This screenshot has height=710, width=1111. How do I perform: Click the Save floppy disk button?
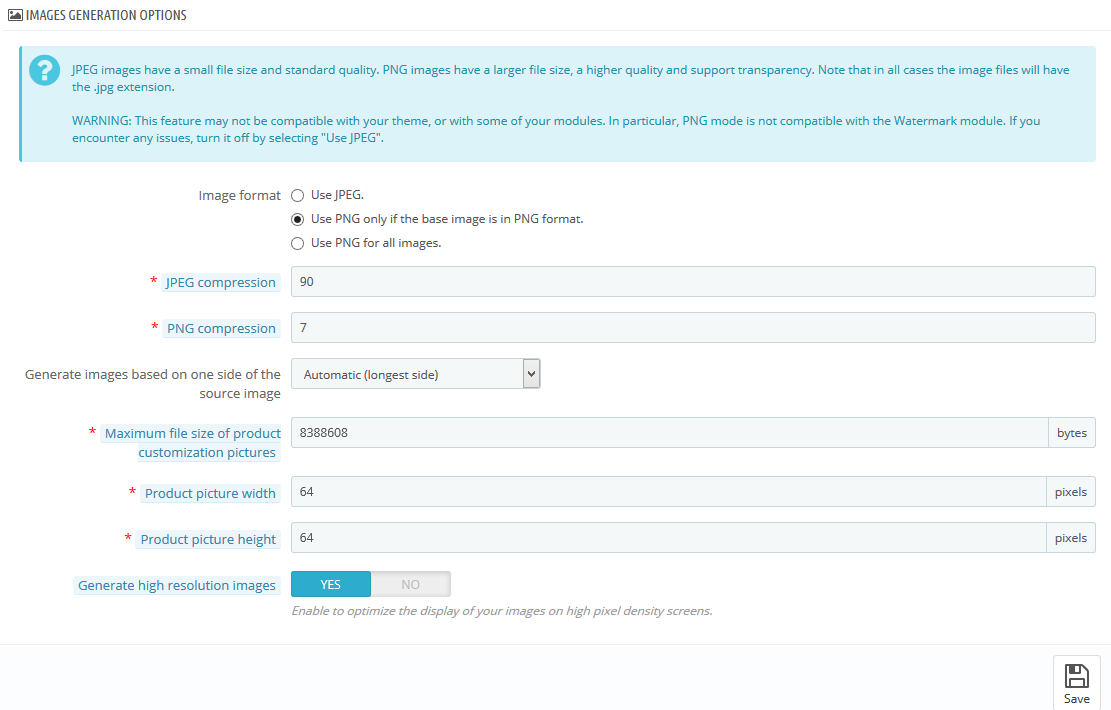[x=1076, y=683]
